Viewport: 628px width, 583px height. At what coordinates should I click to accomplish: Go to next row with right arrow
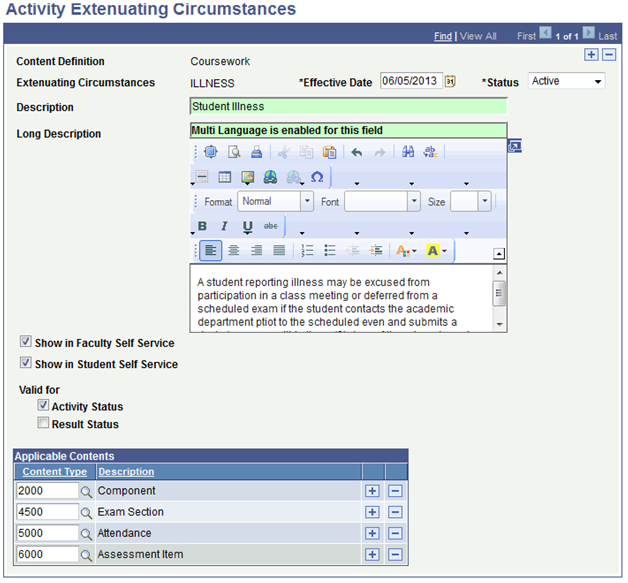(x=588, y=33)
